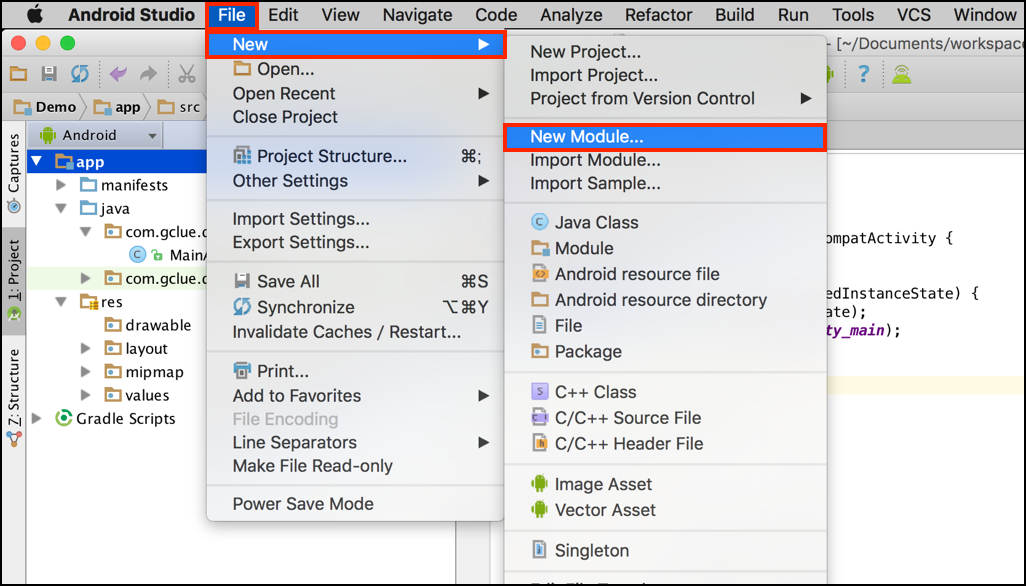Open the Apple menu
The height and width of the screenshot is (586, 1026).
coord(35,15)
